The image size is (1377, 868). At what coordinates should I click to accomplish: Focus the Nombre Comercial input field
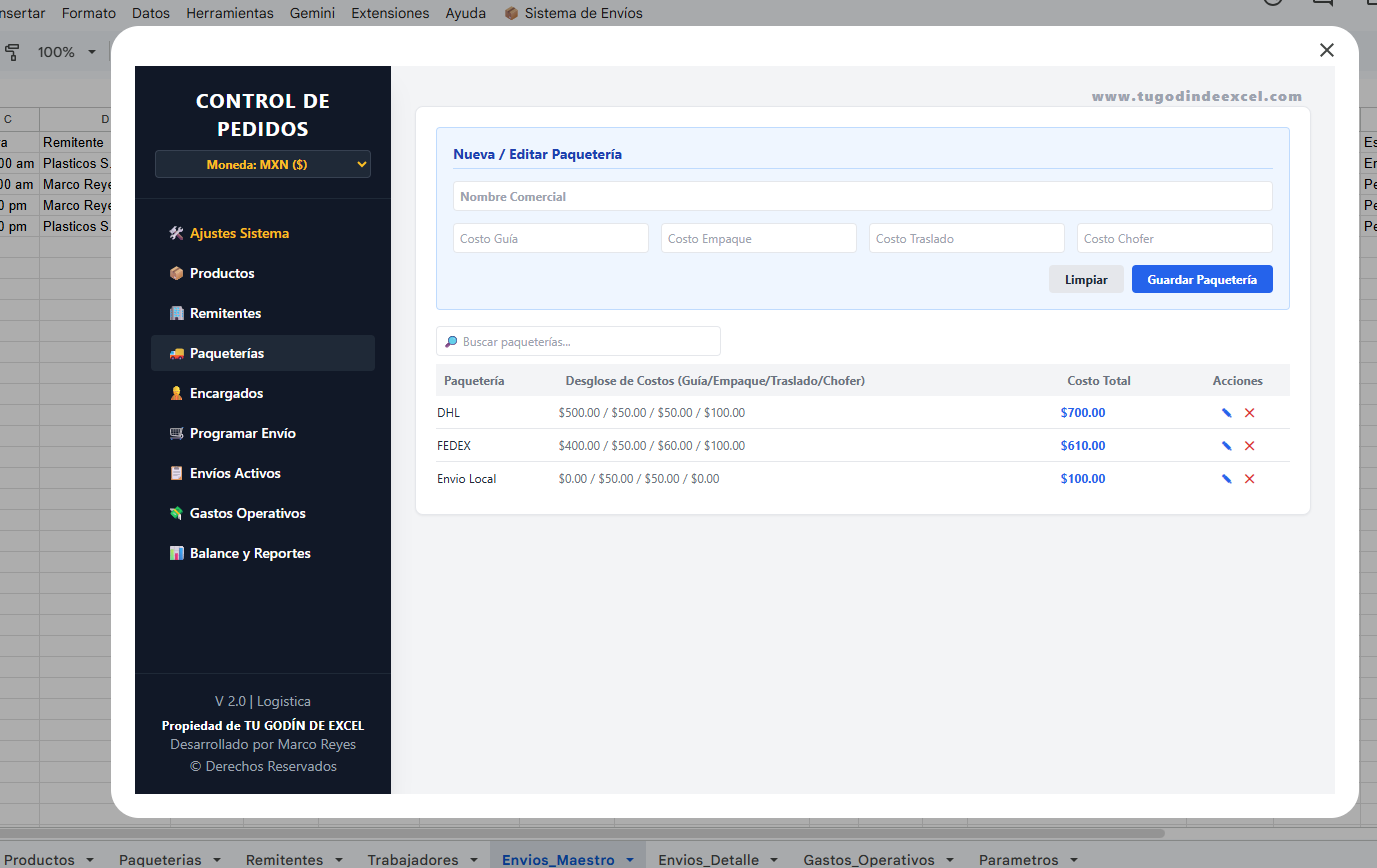tap(863, 196)
